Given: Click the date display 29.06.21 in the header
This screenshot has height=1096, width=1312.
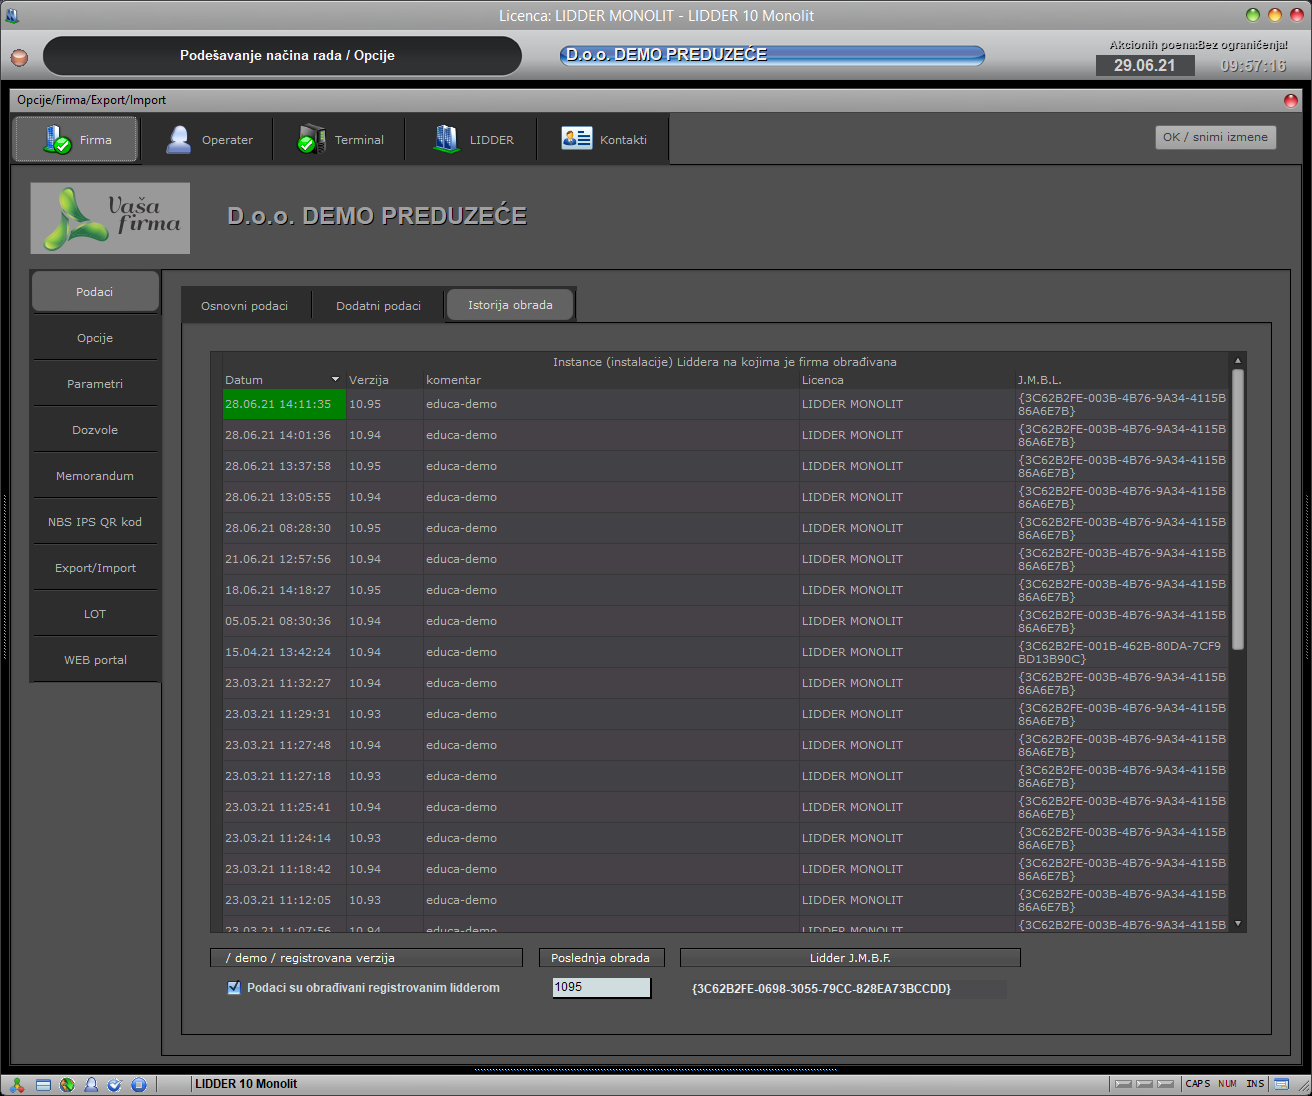Looking at the screenshot, I should click(1145, 65).
